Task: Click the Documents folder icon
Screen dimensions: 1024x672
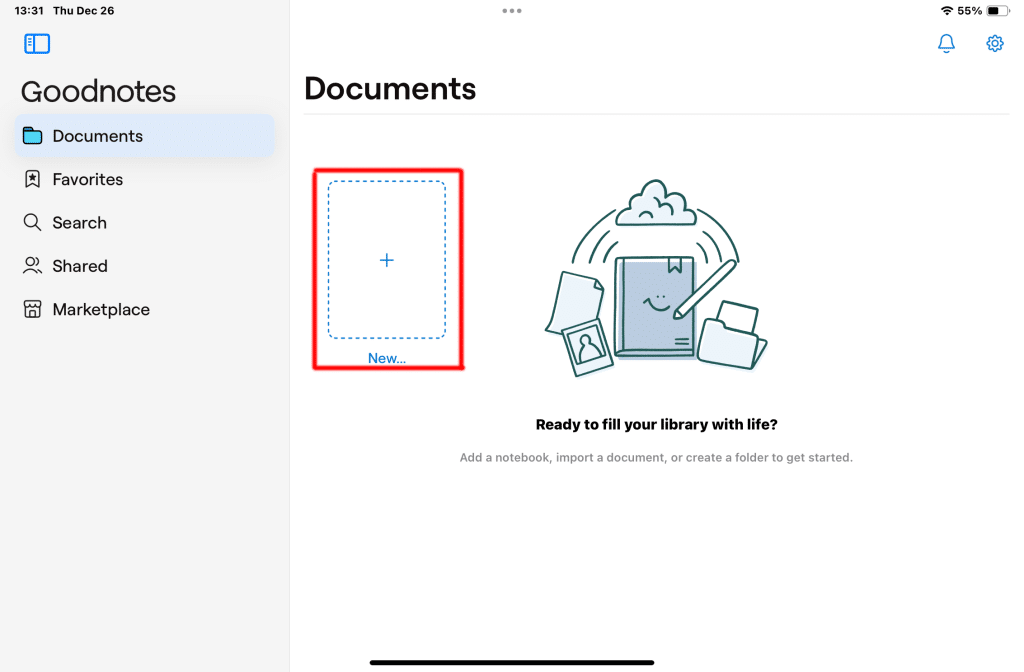Action: pos(32,136)
